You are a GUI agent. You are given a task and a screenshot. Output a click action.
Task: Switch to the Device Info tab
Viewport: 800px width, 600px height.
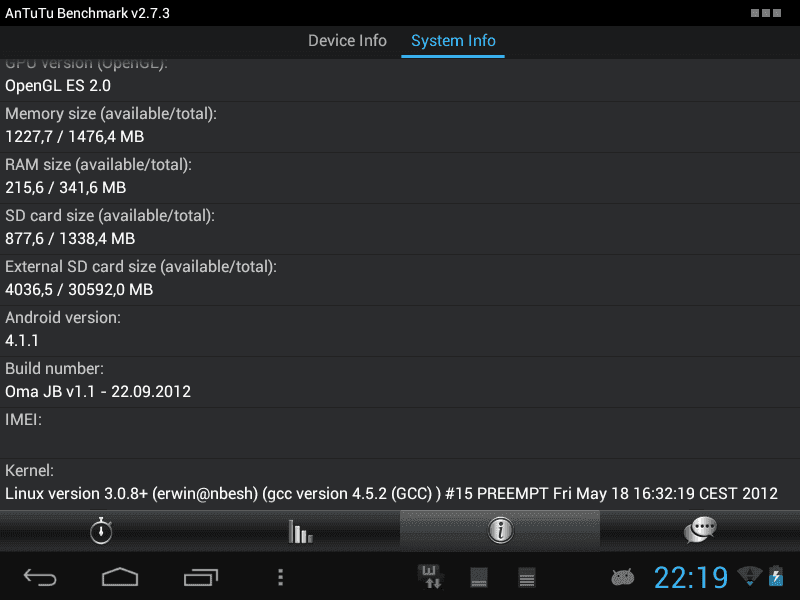tap(347, 41)
